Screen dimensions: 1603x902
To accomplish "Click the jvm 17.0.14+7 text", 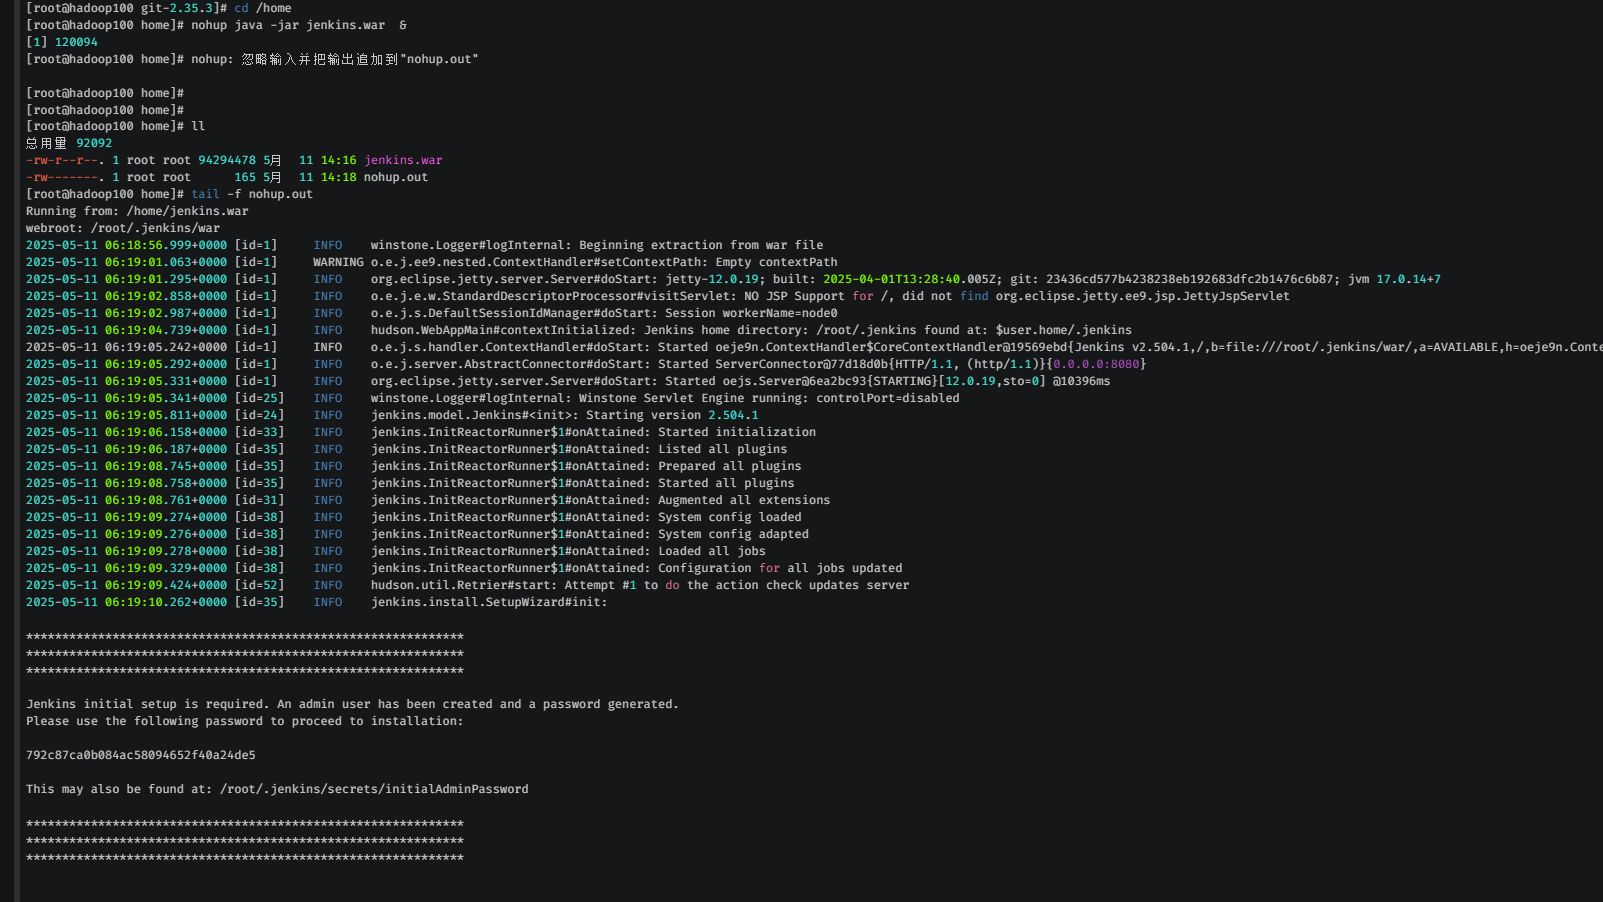I will pos(1394,279).
